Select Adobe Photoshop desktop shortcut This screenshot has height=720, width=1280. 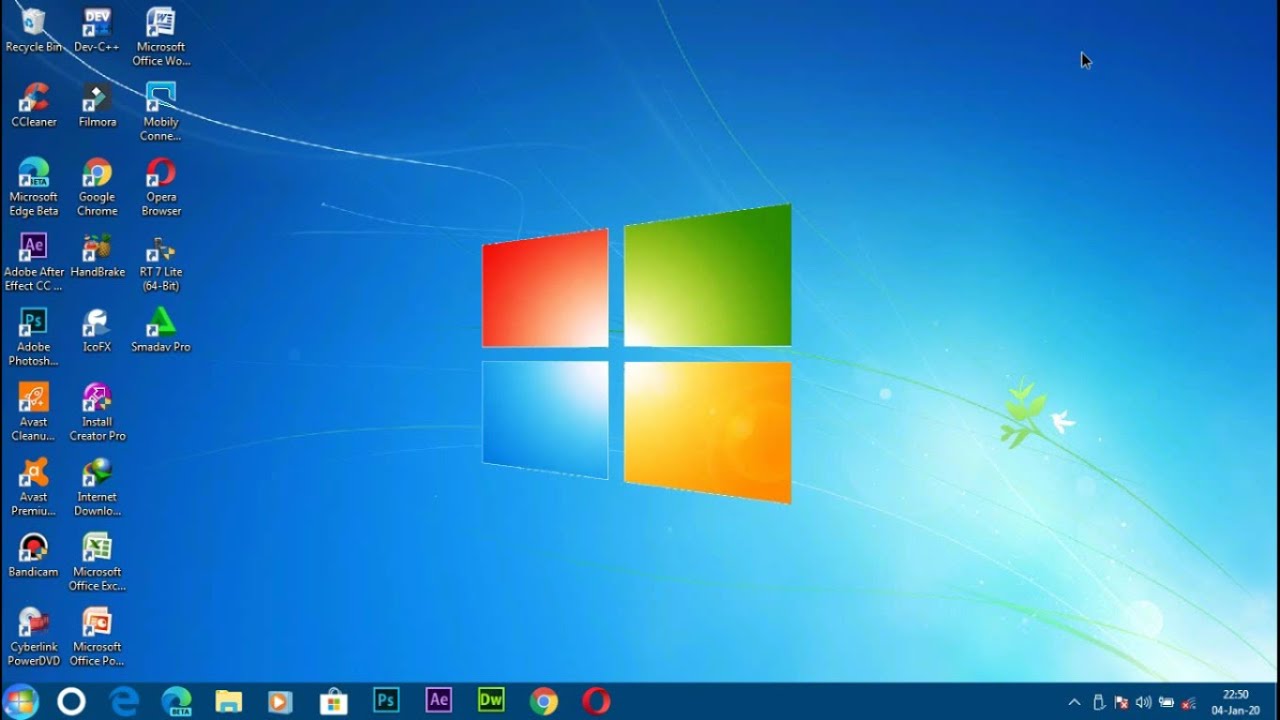pyautogui.click(x=33, y=337)
